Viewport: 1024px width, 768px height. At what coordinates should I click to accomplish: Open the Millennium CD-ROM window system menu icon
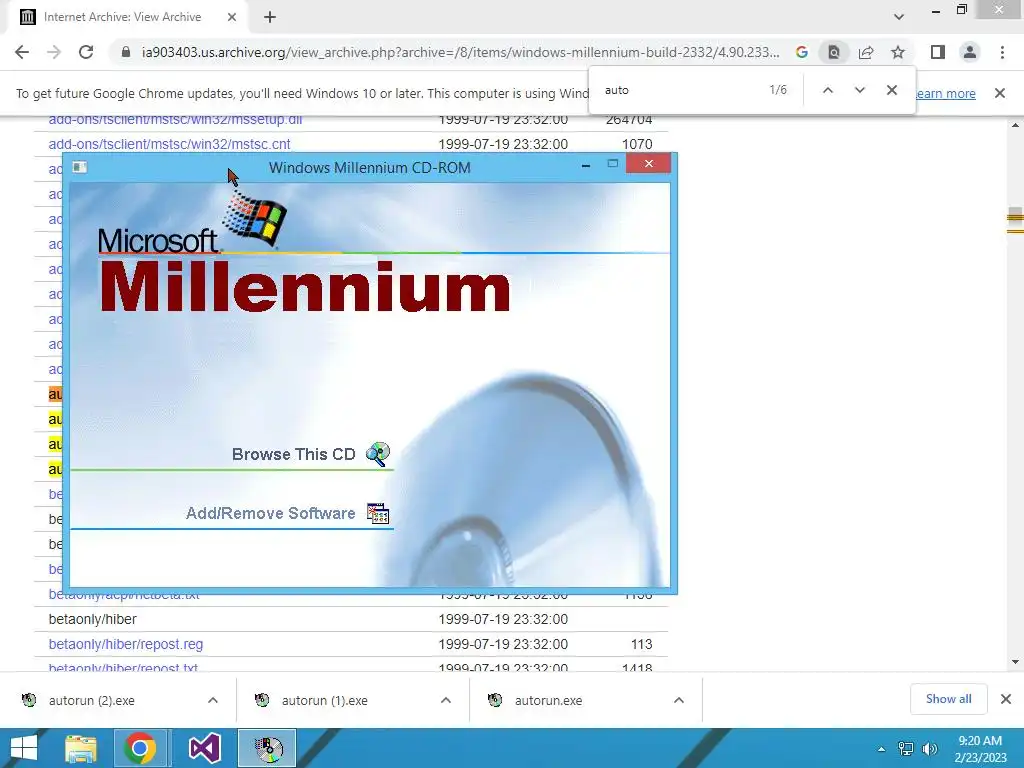[x=80, y=167]
